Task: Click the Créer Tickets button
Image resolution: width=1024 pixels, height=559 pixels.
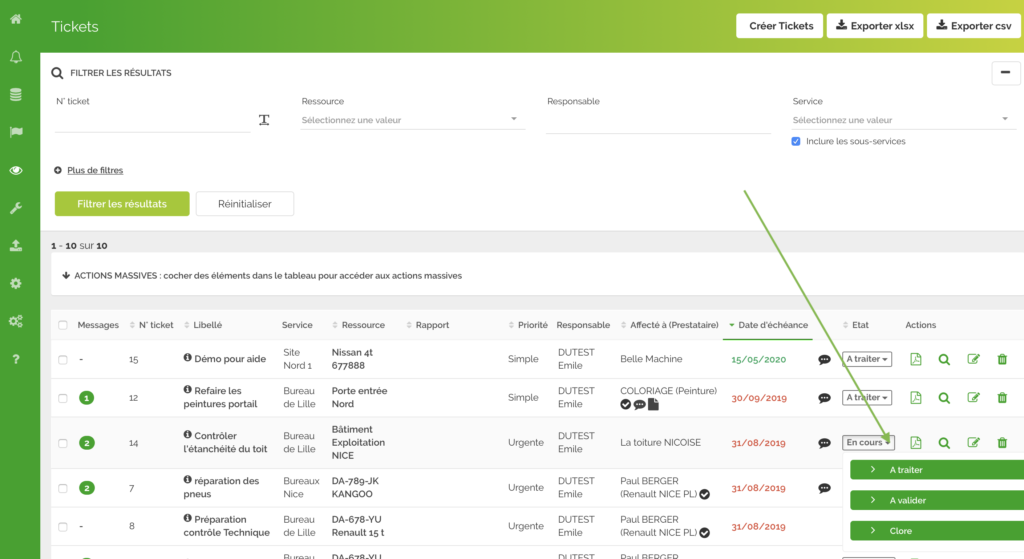Action: tap(780, 26)
